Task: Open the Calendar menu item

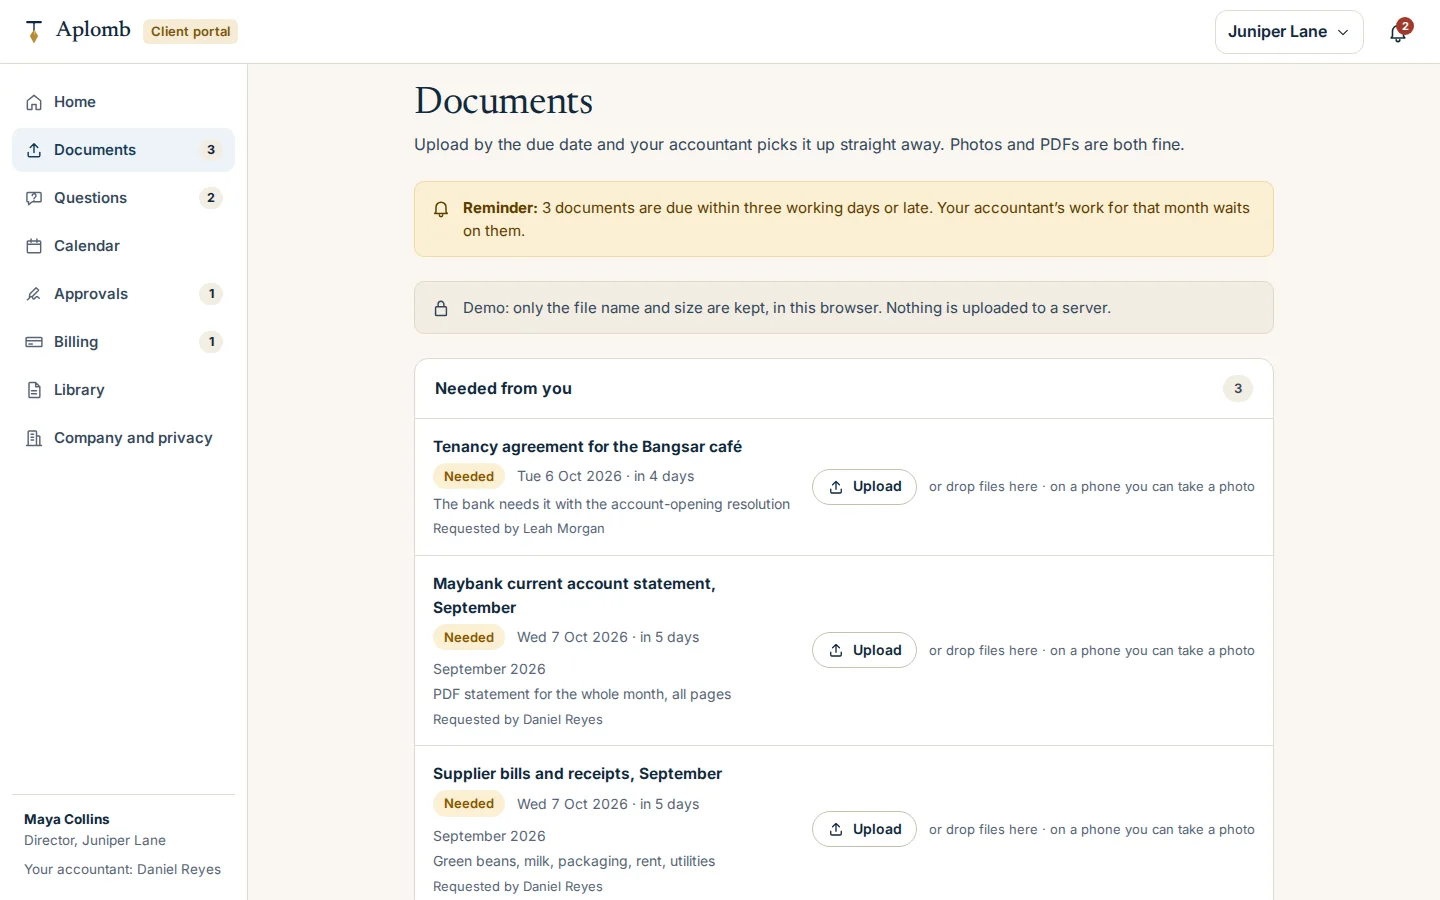Action: (x=123, y=246)
